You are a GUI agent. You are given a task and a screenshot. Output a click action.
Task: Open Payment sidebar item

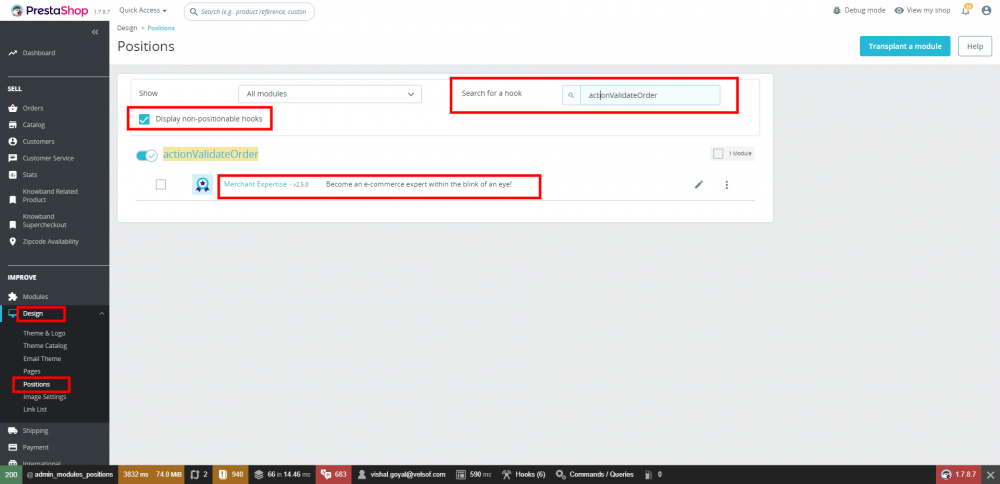(x=35, y=448)
